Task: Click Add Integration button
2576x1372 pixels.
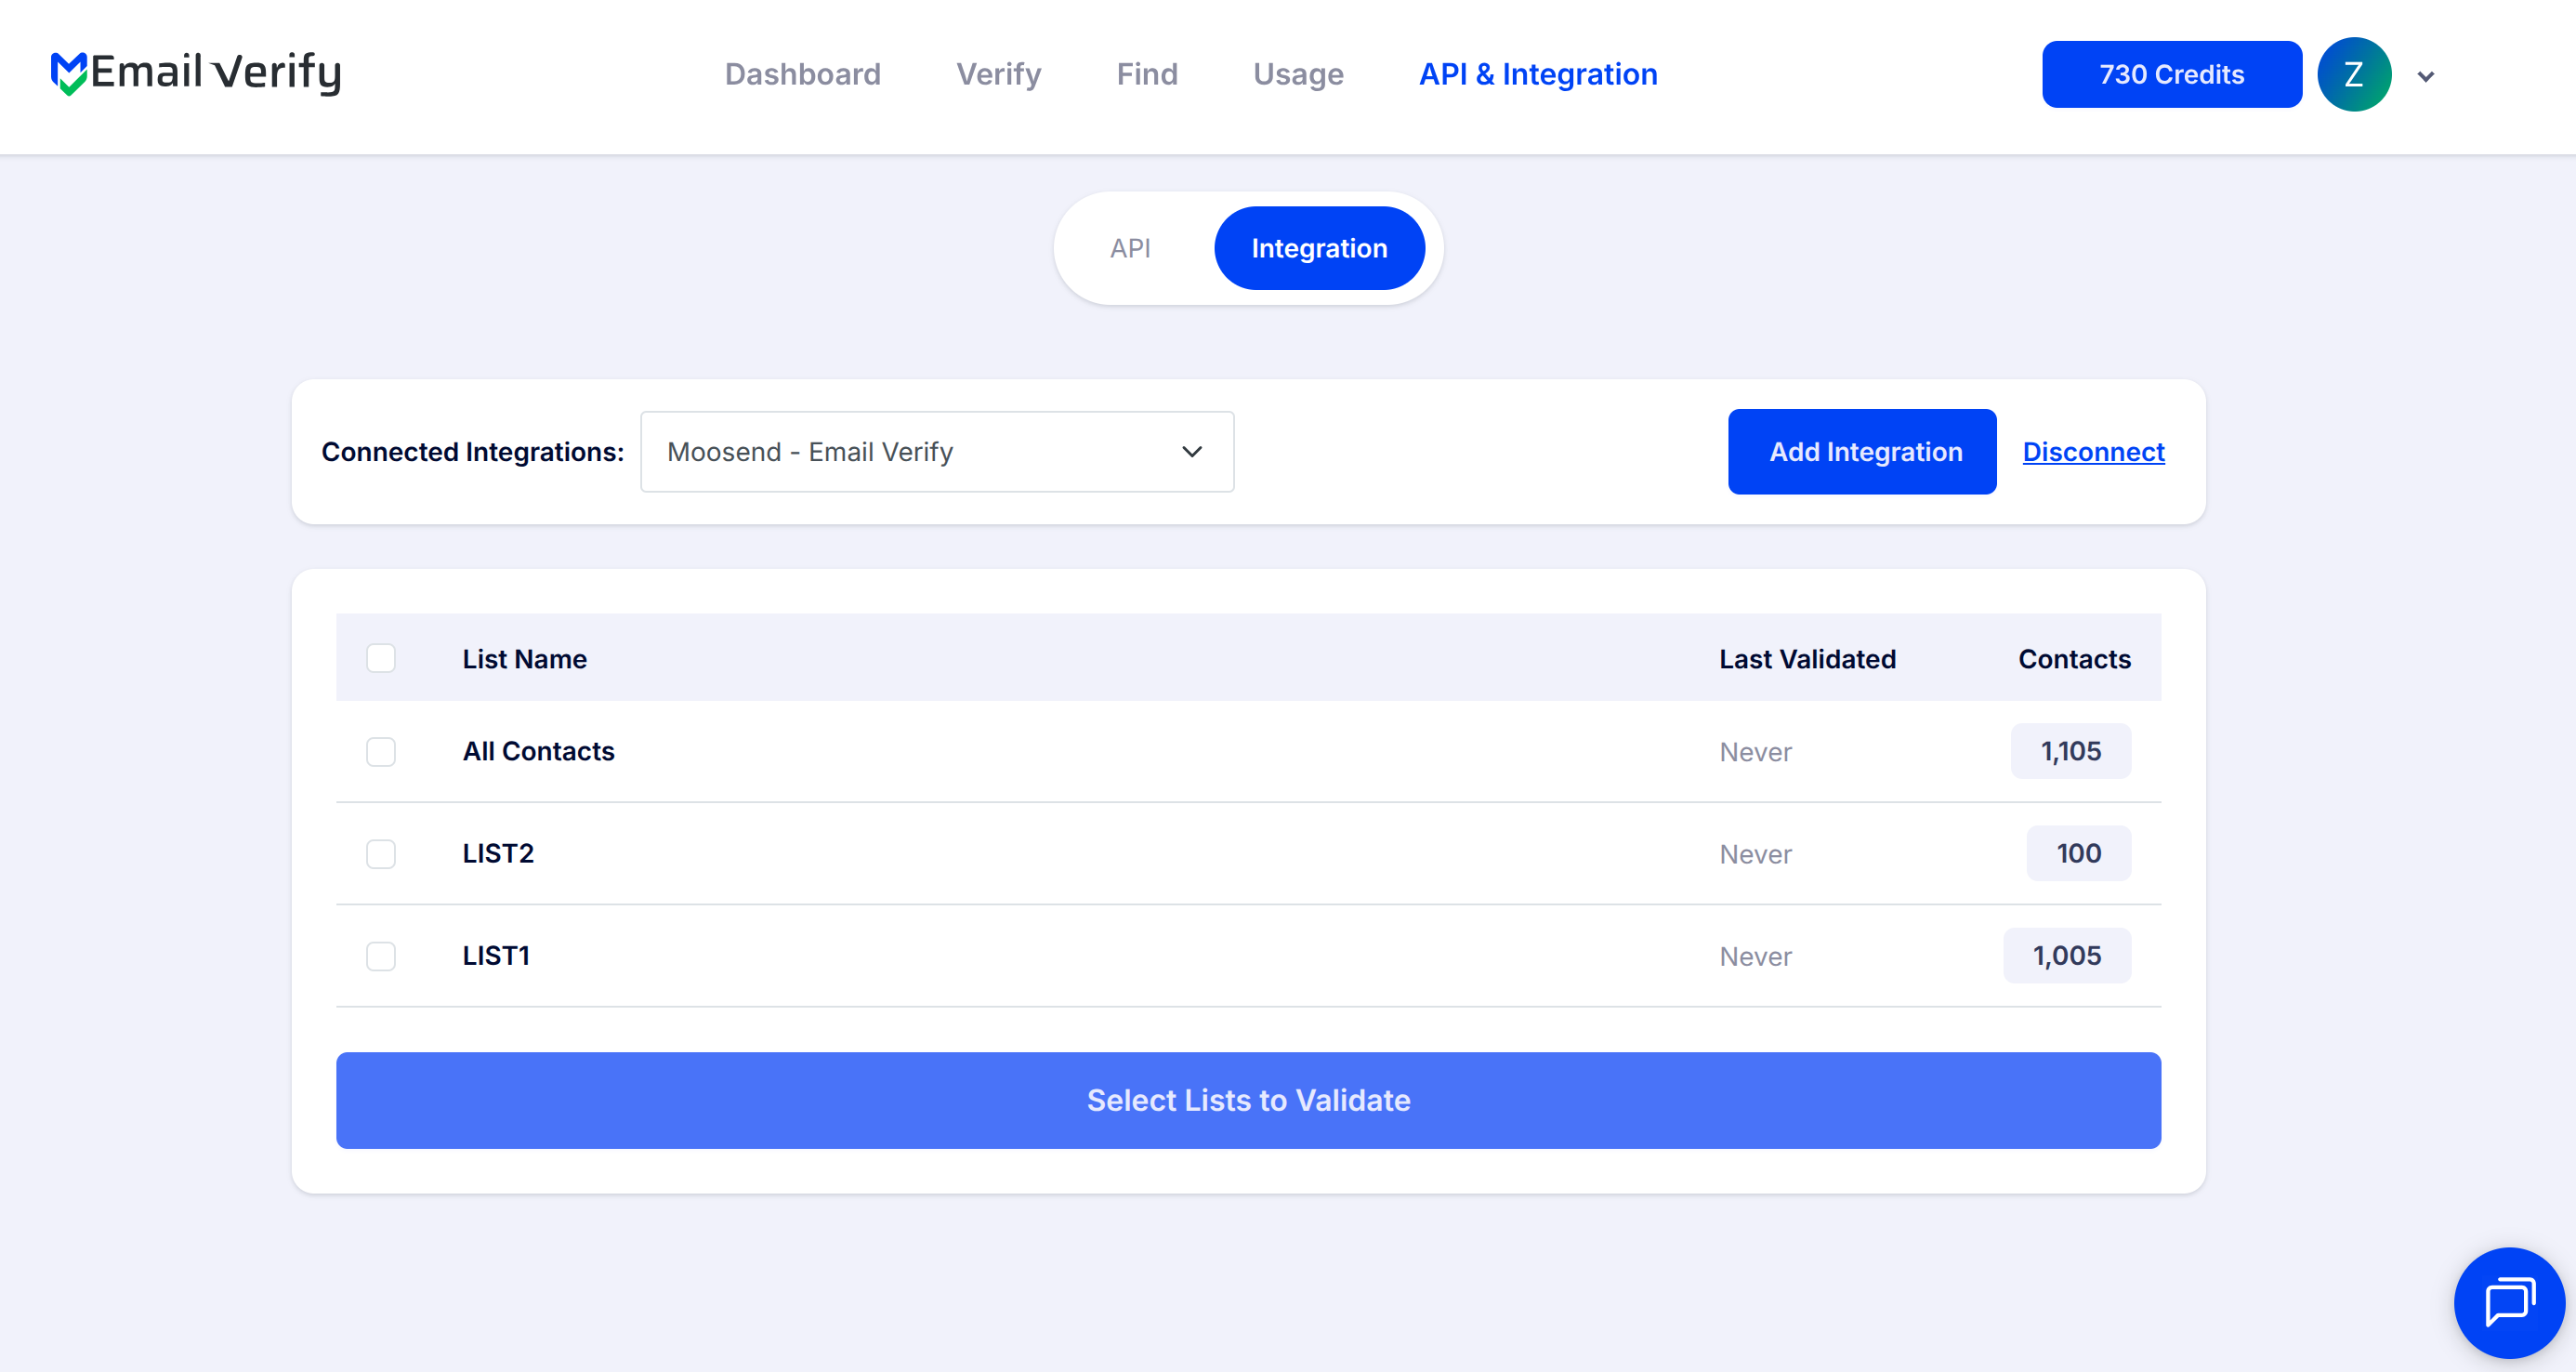Action: pyautogui.click(x=1862, y=452)
